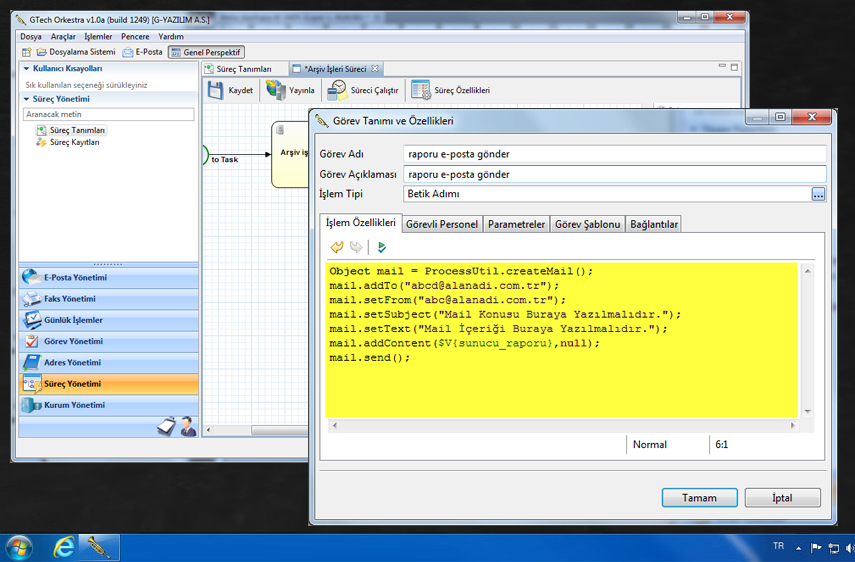This screenshot has width=855, height=562.
Task: Click inside the yellow script code area
Action: click(562, 340)
